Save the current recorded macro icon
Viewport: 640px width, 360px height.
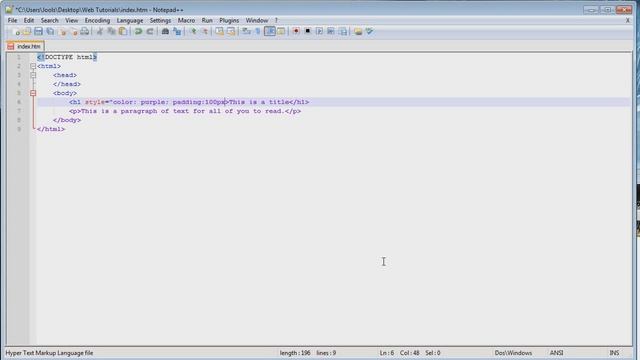pyautogui.click(x=343, y=31)
